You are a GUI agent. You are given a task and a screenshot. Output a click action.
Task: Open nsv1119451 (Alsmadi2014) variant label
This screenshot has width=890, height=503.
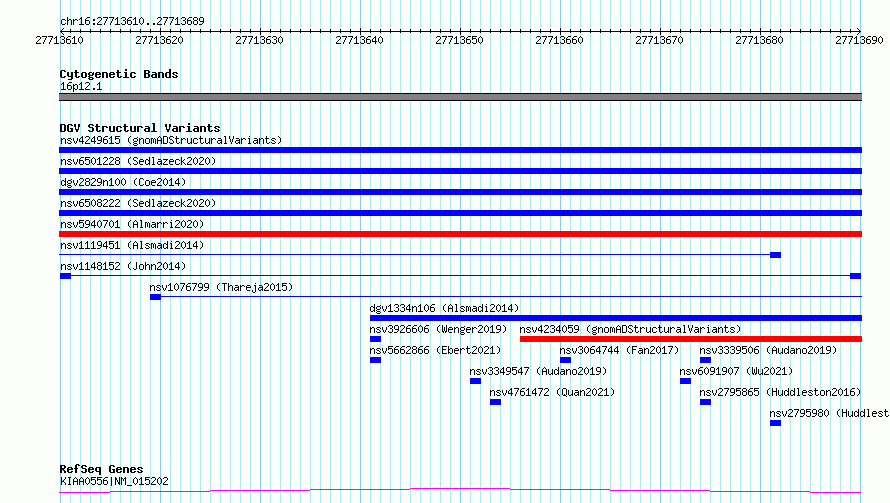click(x=132, y=245)
